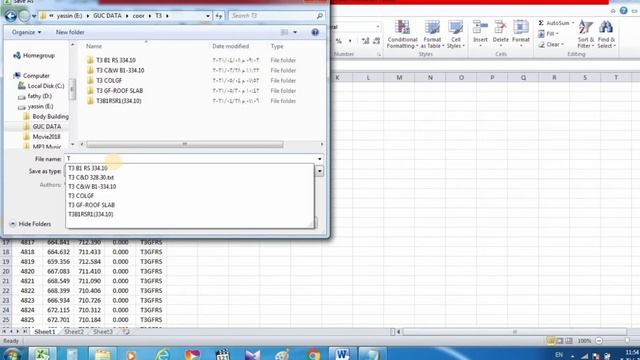Open Sort & Filter menu
This screenshot has width=640, height=360.
(x=586, y=34)
